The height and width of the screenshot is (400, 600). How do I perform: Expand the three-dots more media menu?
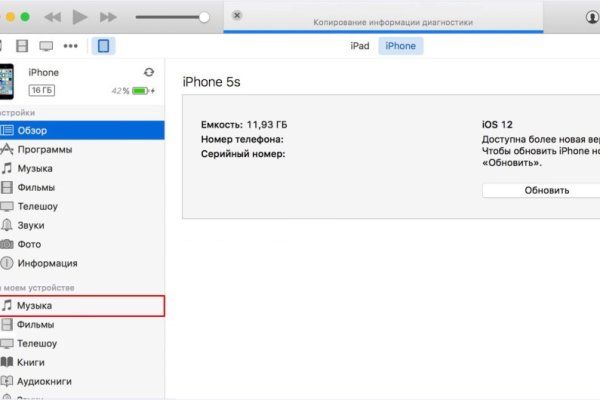pyautogui.click(x=70, y=46)
